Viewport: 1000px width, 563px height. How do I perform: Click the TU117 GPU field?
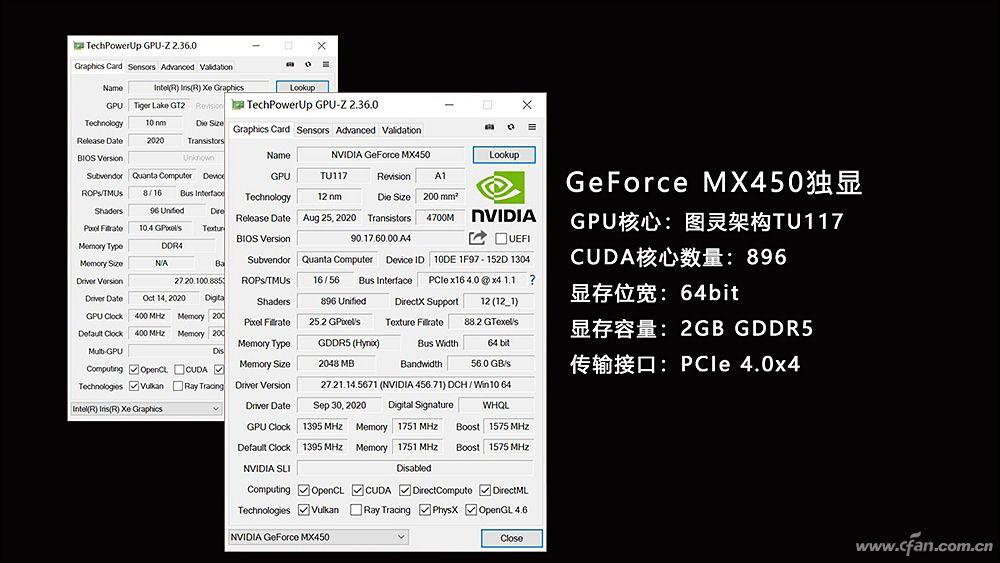pos(334,176)
